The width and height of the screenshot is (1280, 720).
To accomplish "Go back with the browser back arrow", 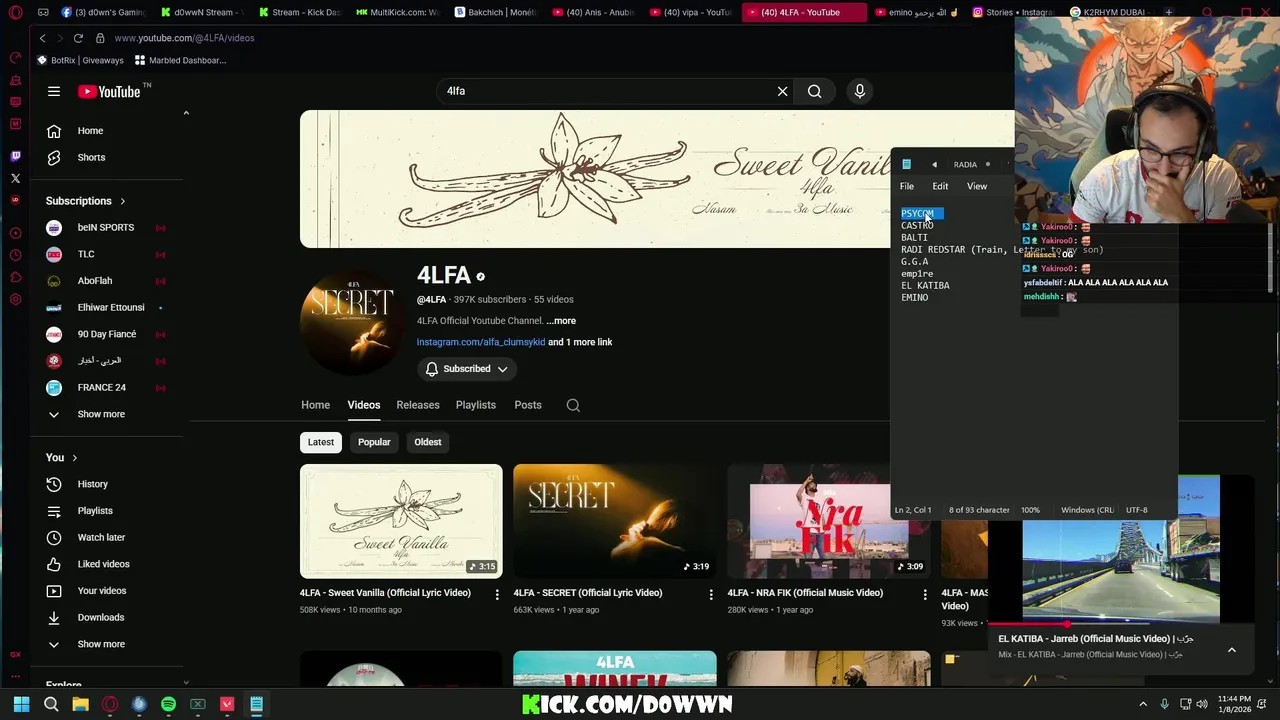I will pyautogui.click(x=42, y=38).
